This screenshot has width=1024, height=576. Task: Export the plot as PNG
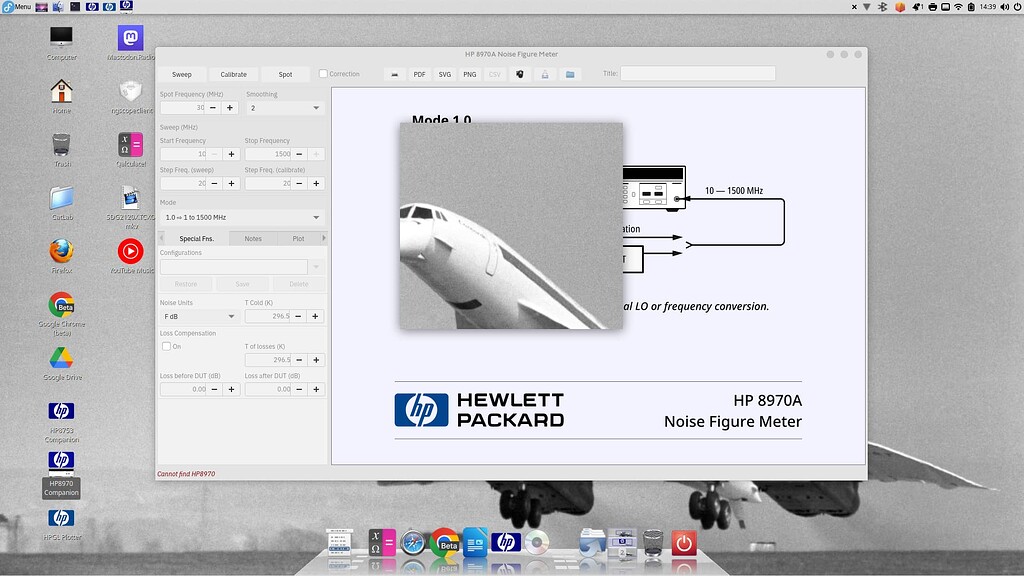(x=468, y=74)
